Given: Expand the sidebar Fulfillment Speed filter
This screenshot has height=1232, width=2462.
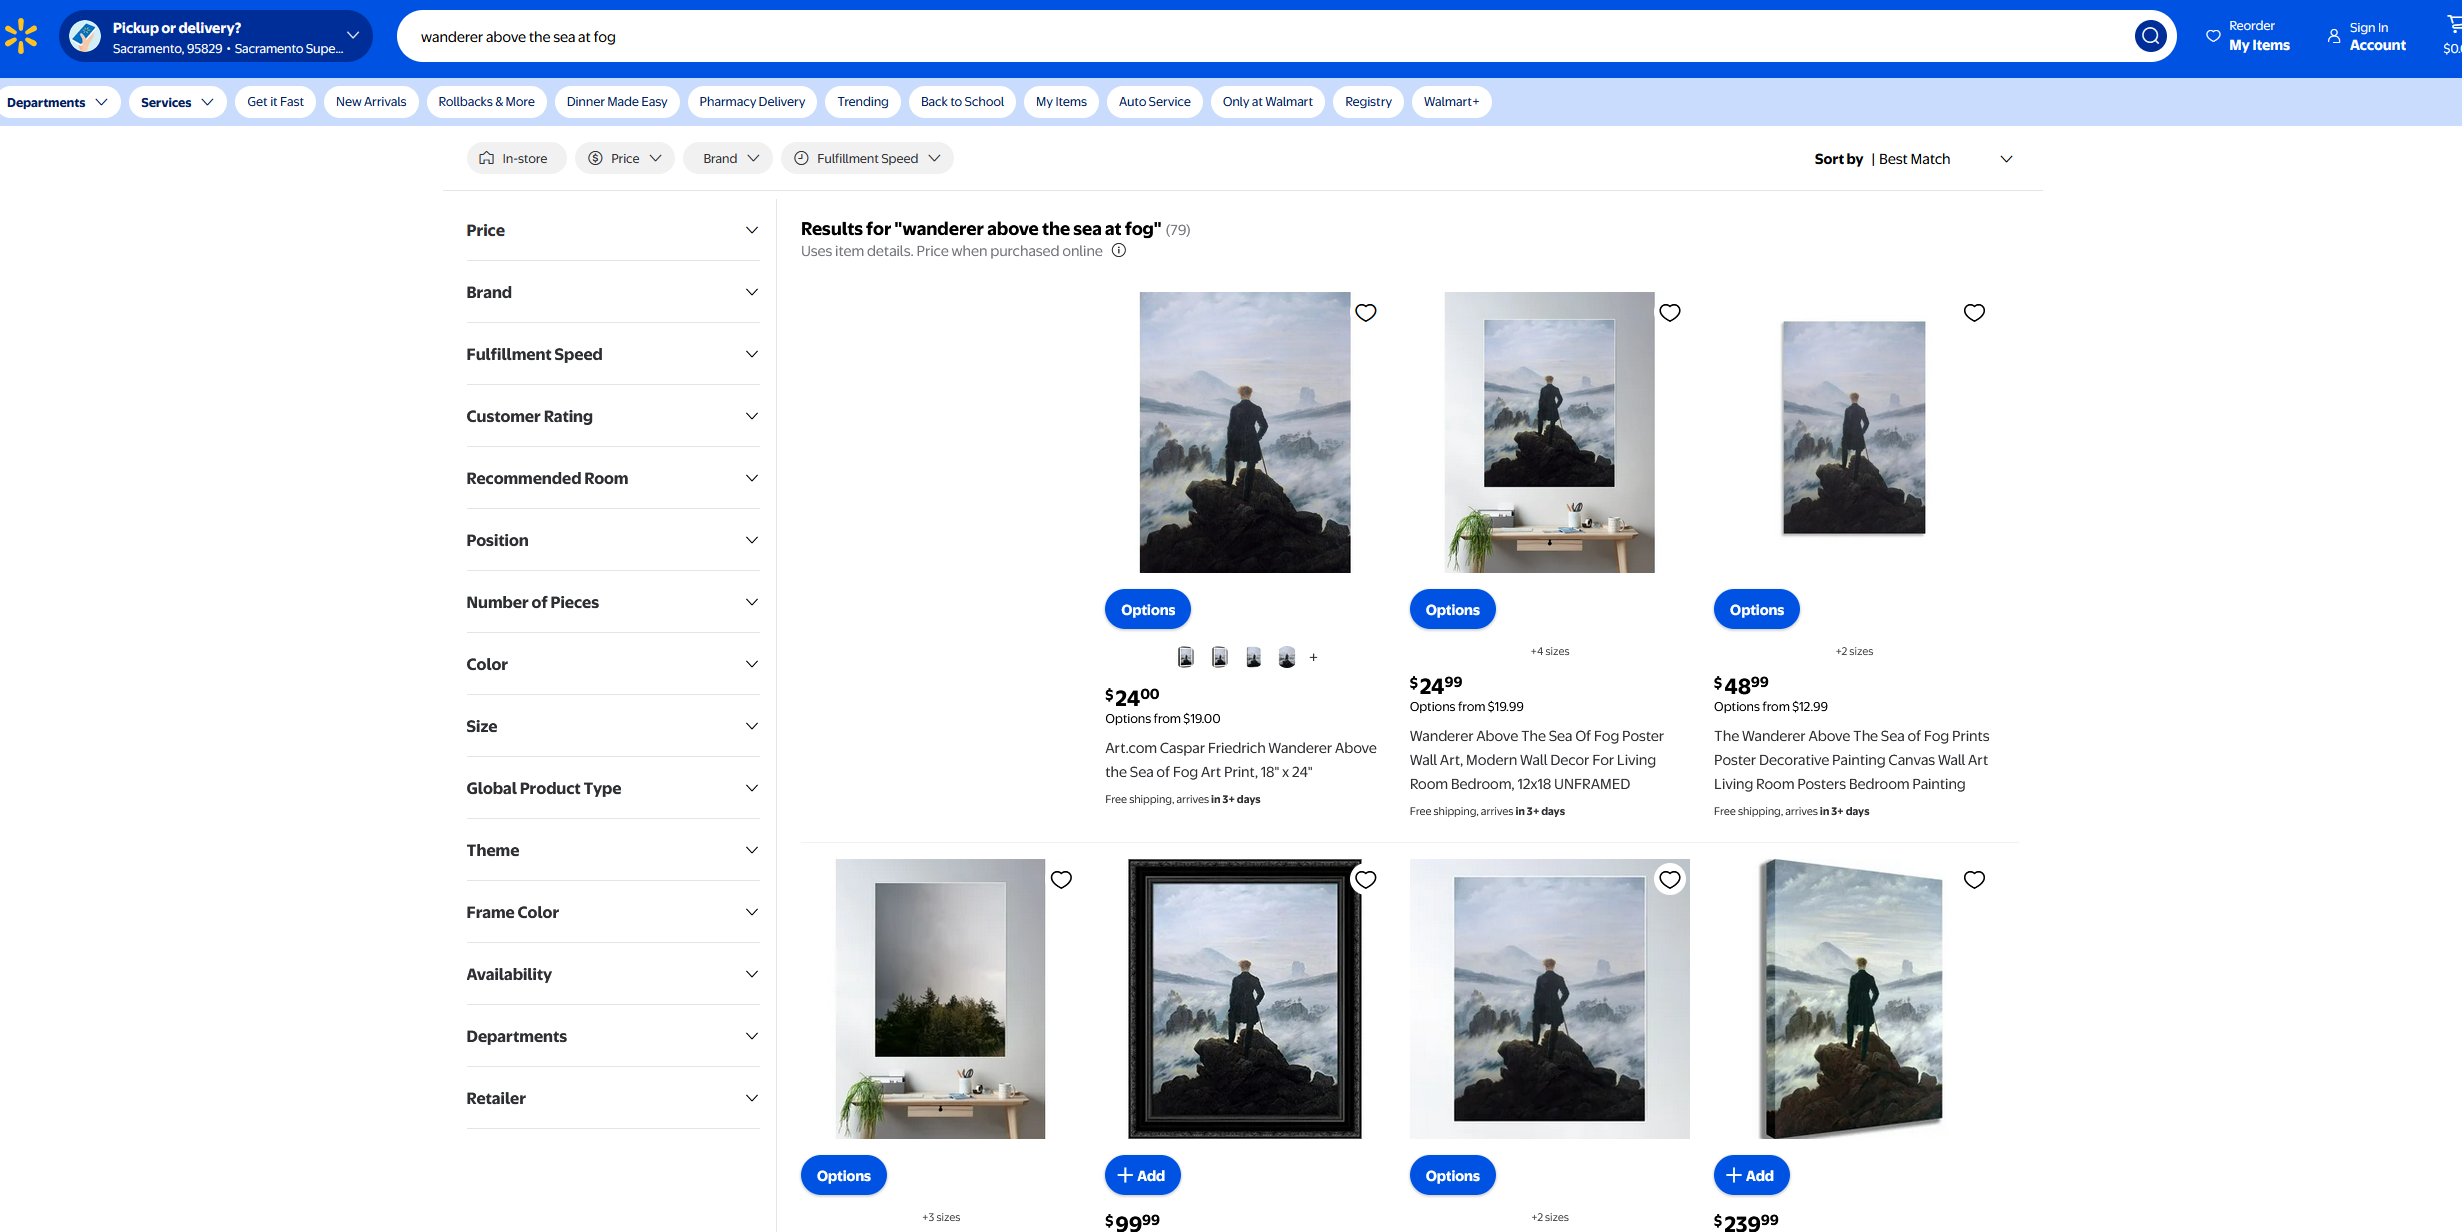Looking at the screenshot, I should point(612,354).
